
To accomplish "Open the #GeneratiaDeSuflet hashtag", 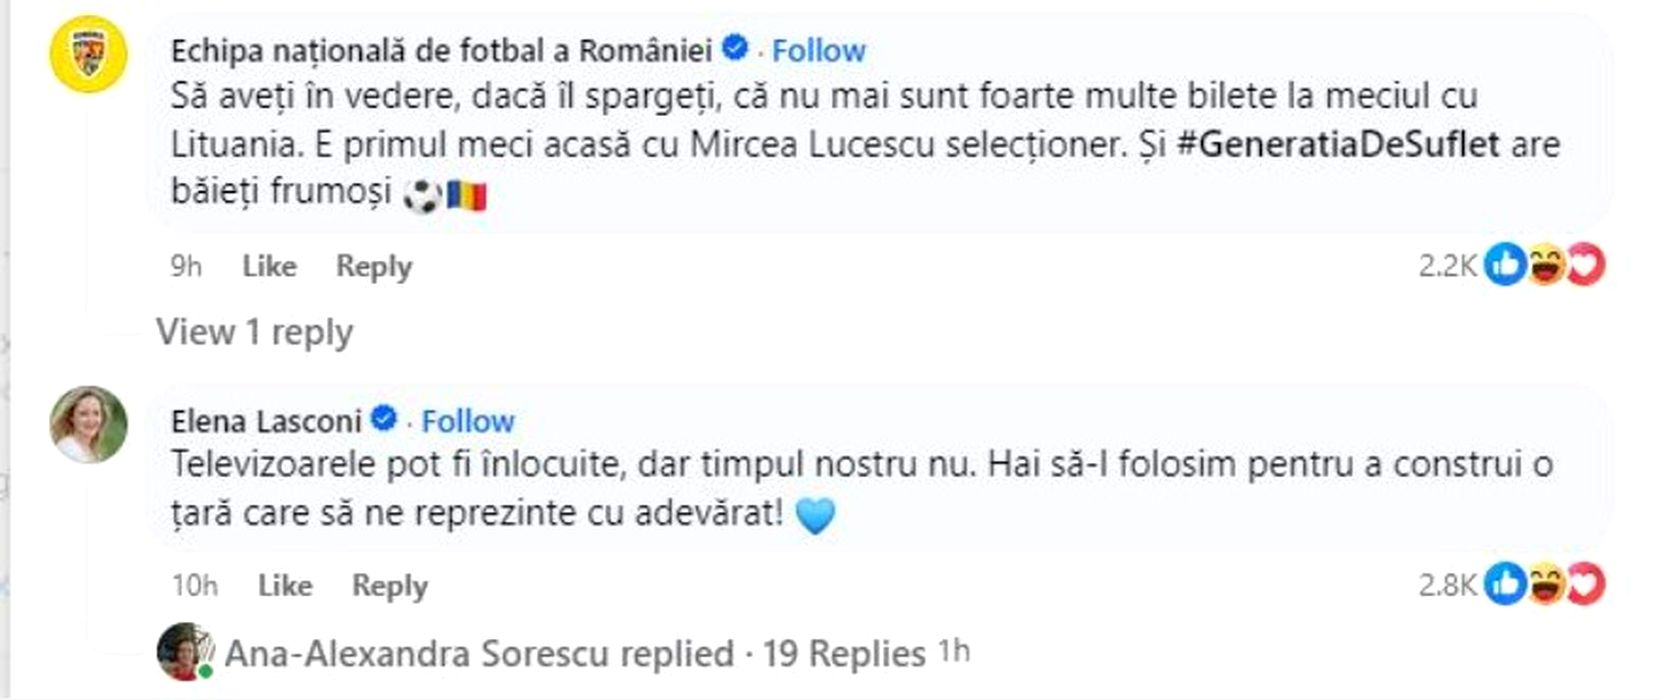I will coord(1338,144).
